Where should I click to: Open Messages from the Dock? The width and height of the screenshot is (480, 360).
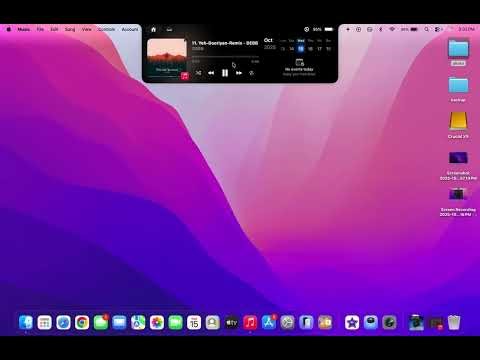tap(101, 322)
